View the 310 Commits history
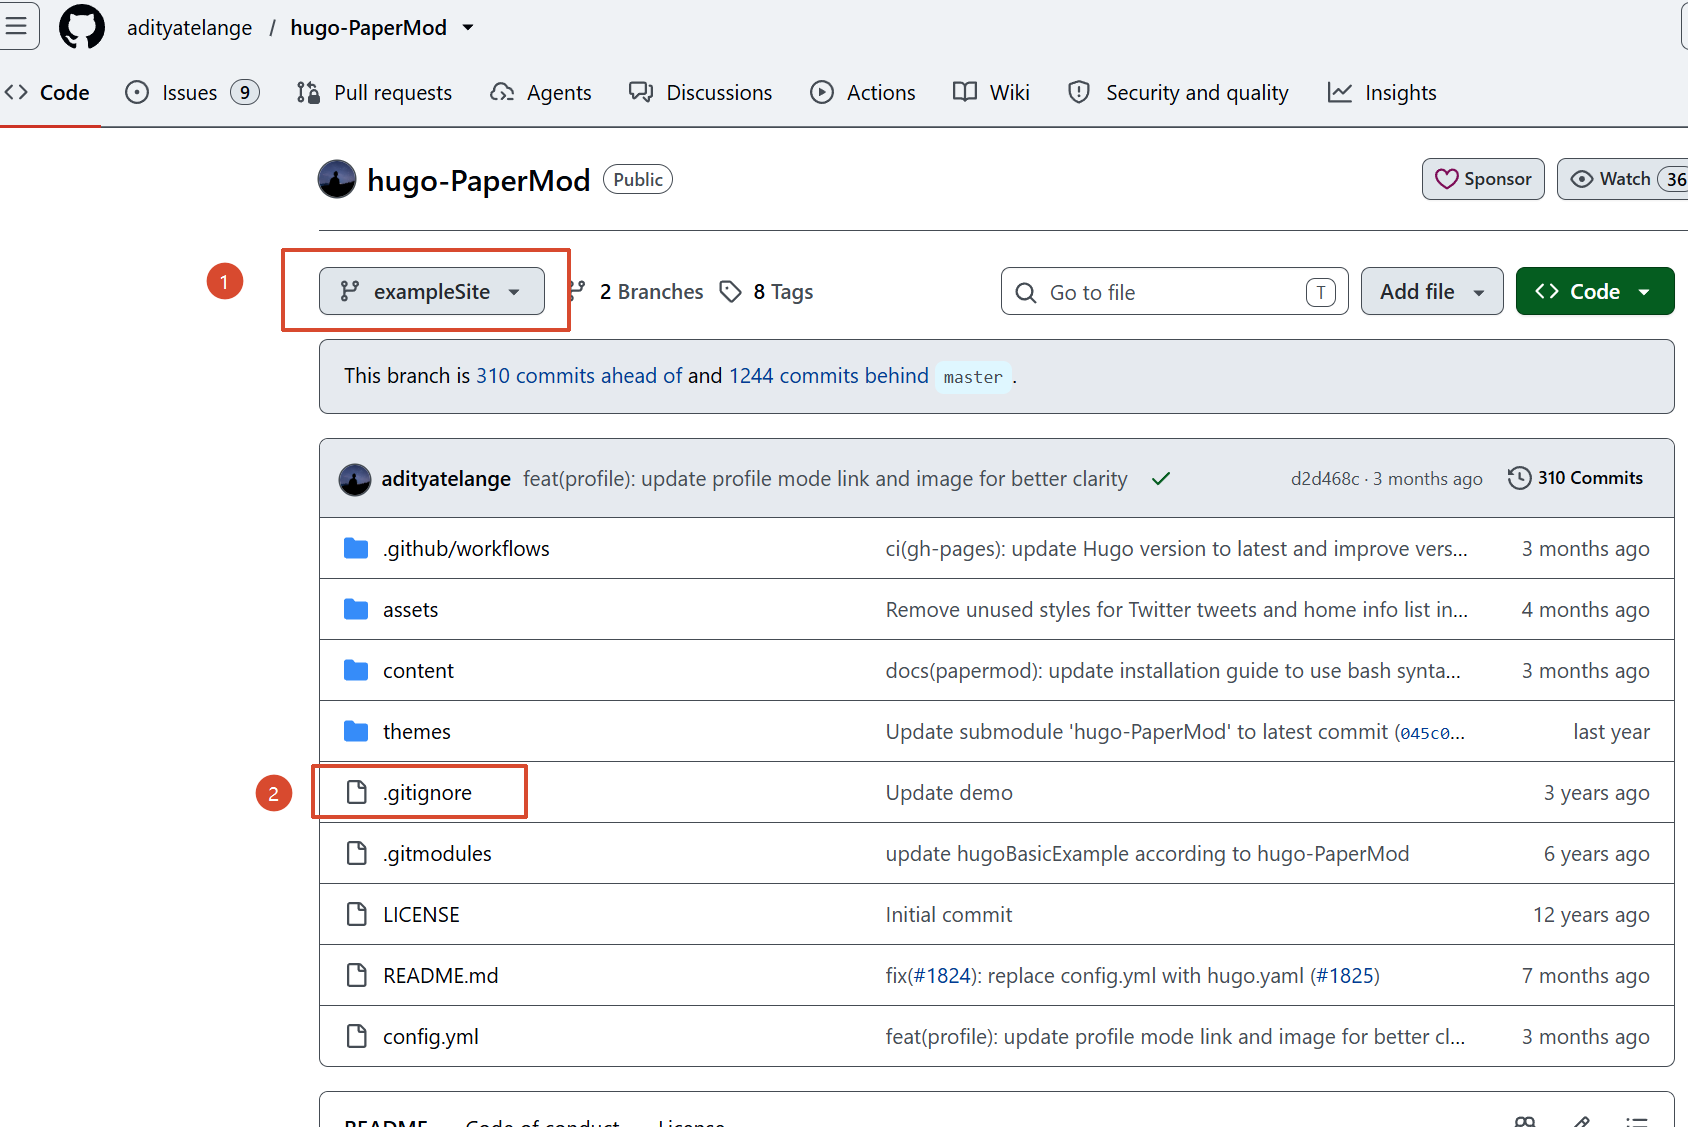Screen dimensions: 1688x1127 click(x=1575, y=478)
